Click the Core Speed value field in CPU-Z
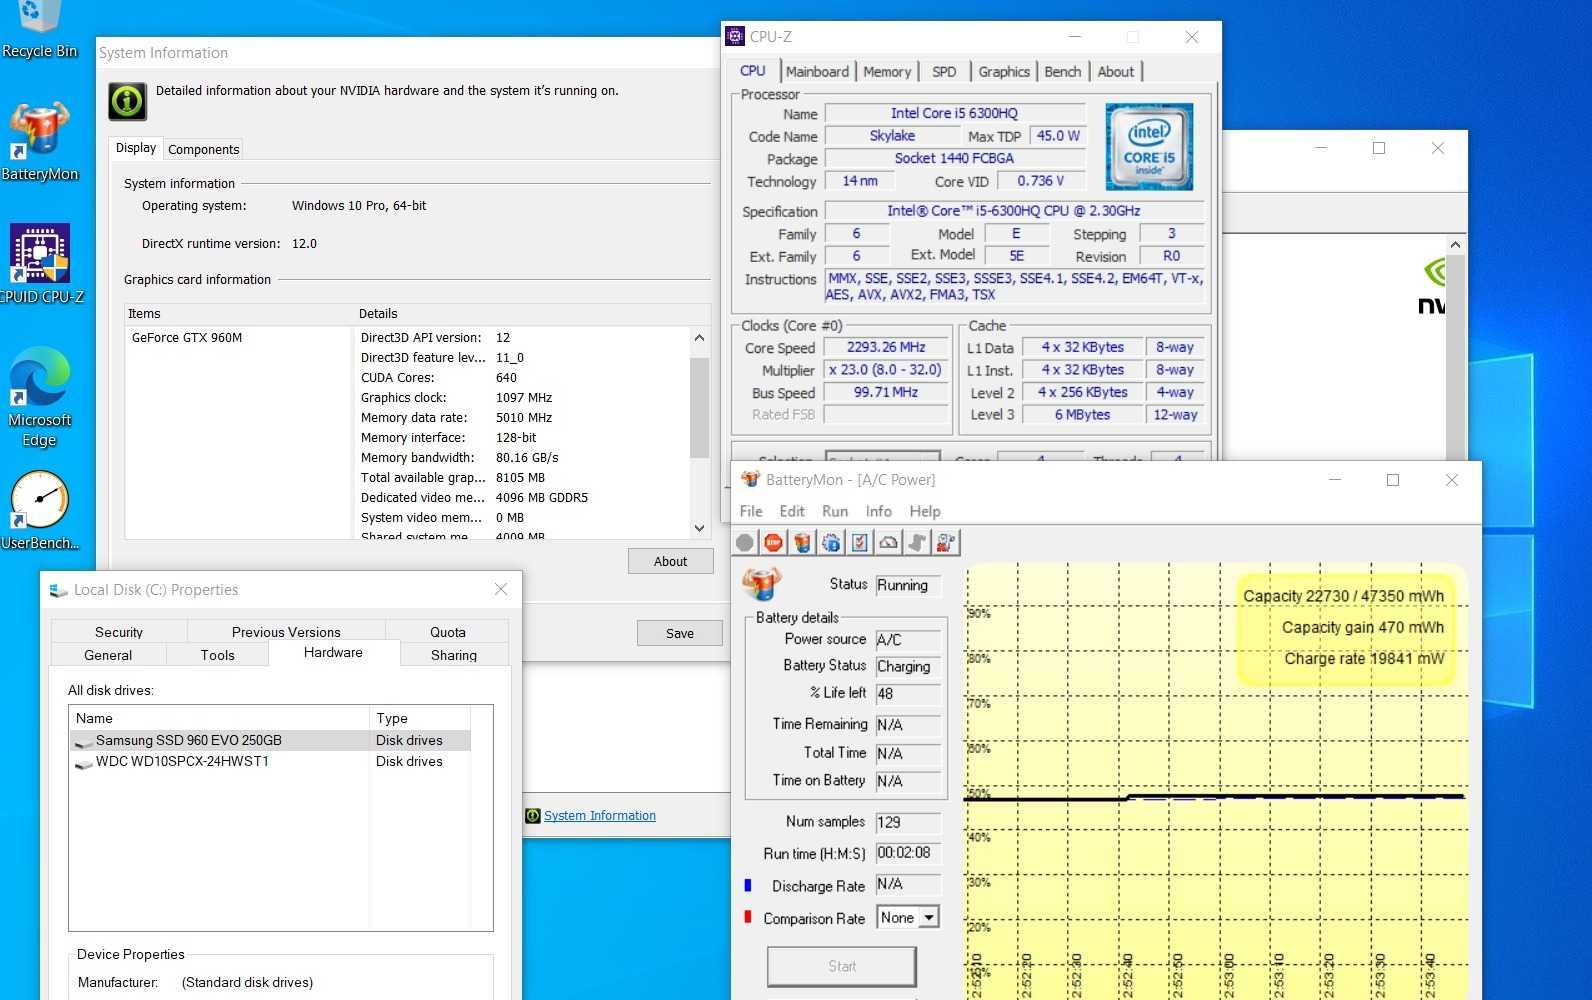Screen dimensions: 1592x1000 click(x=886, y=347)
